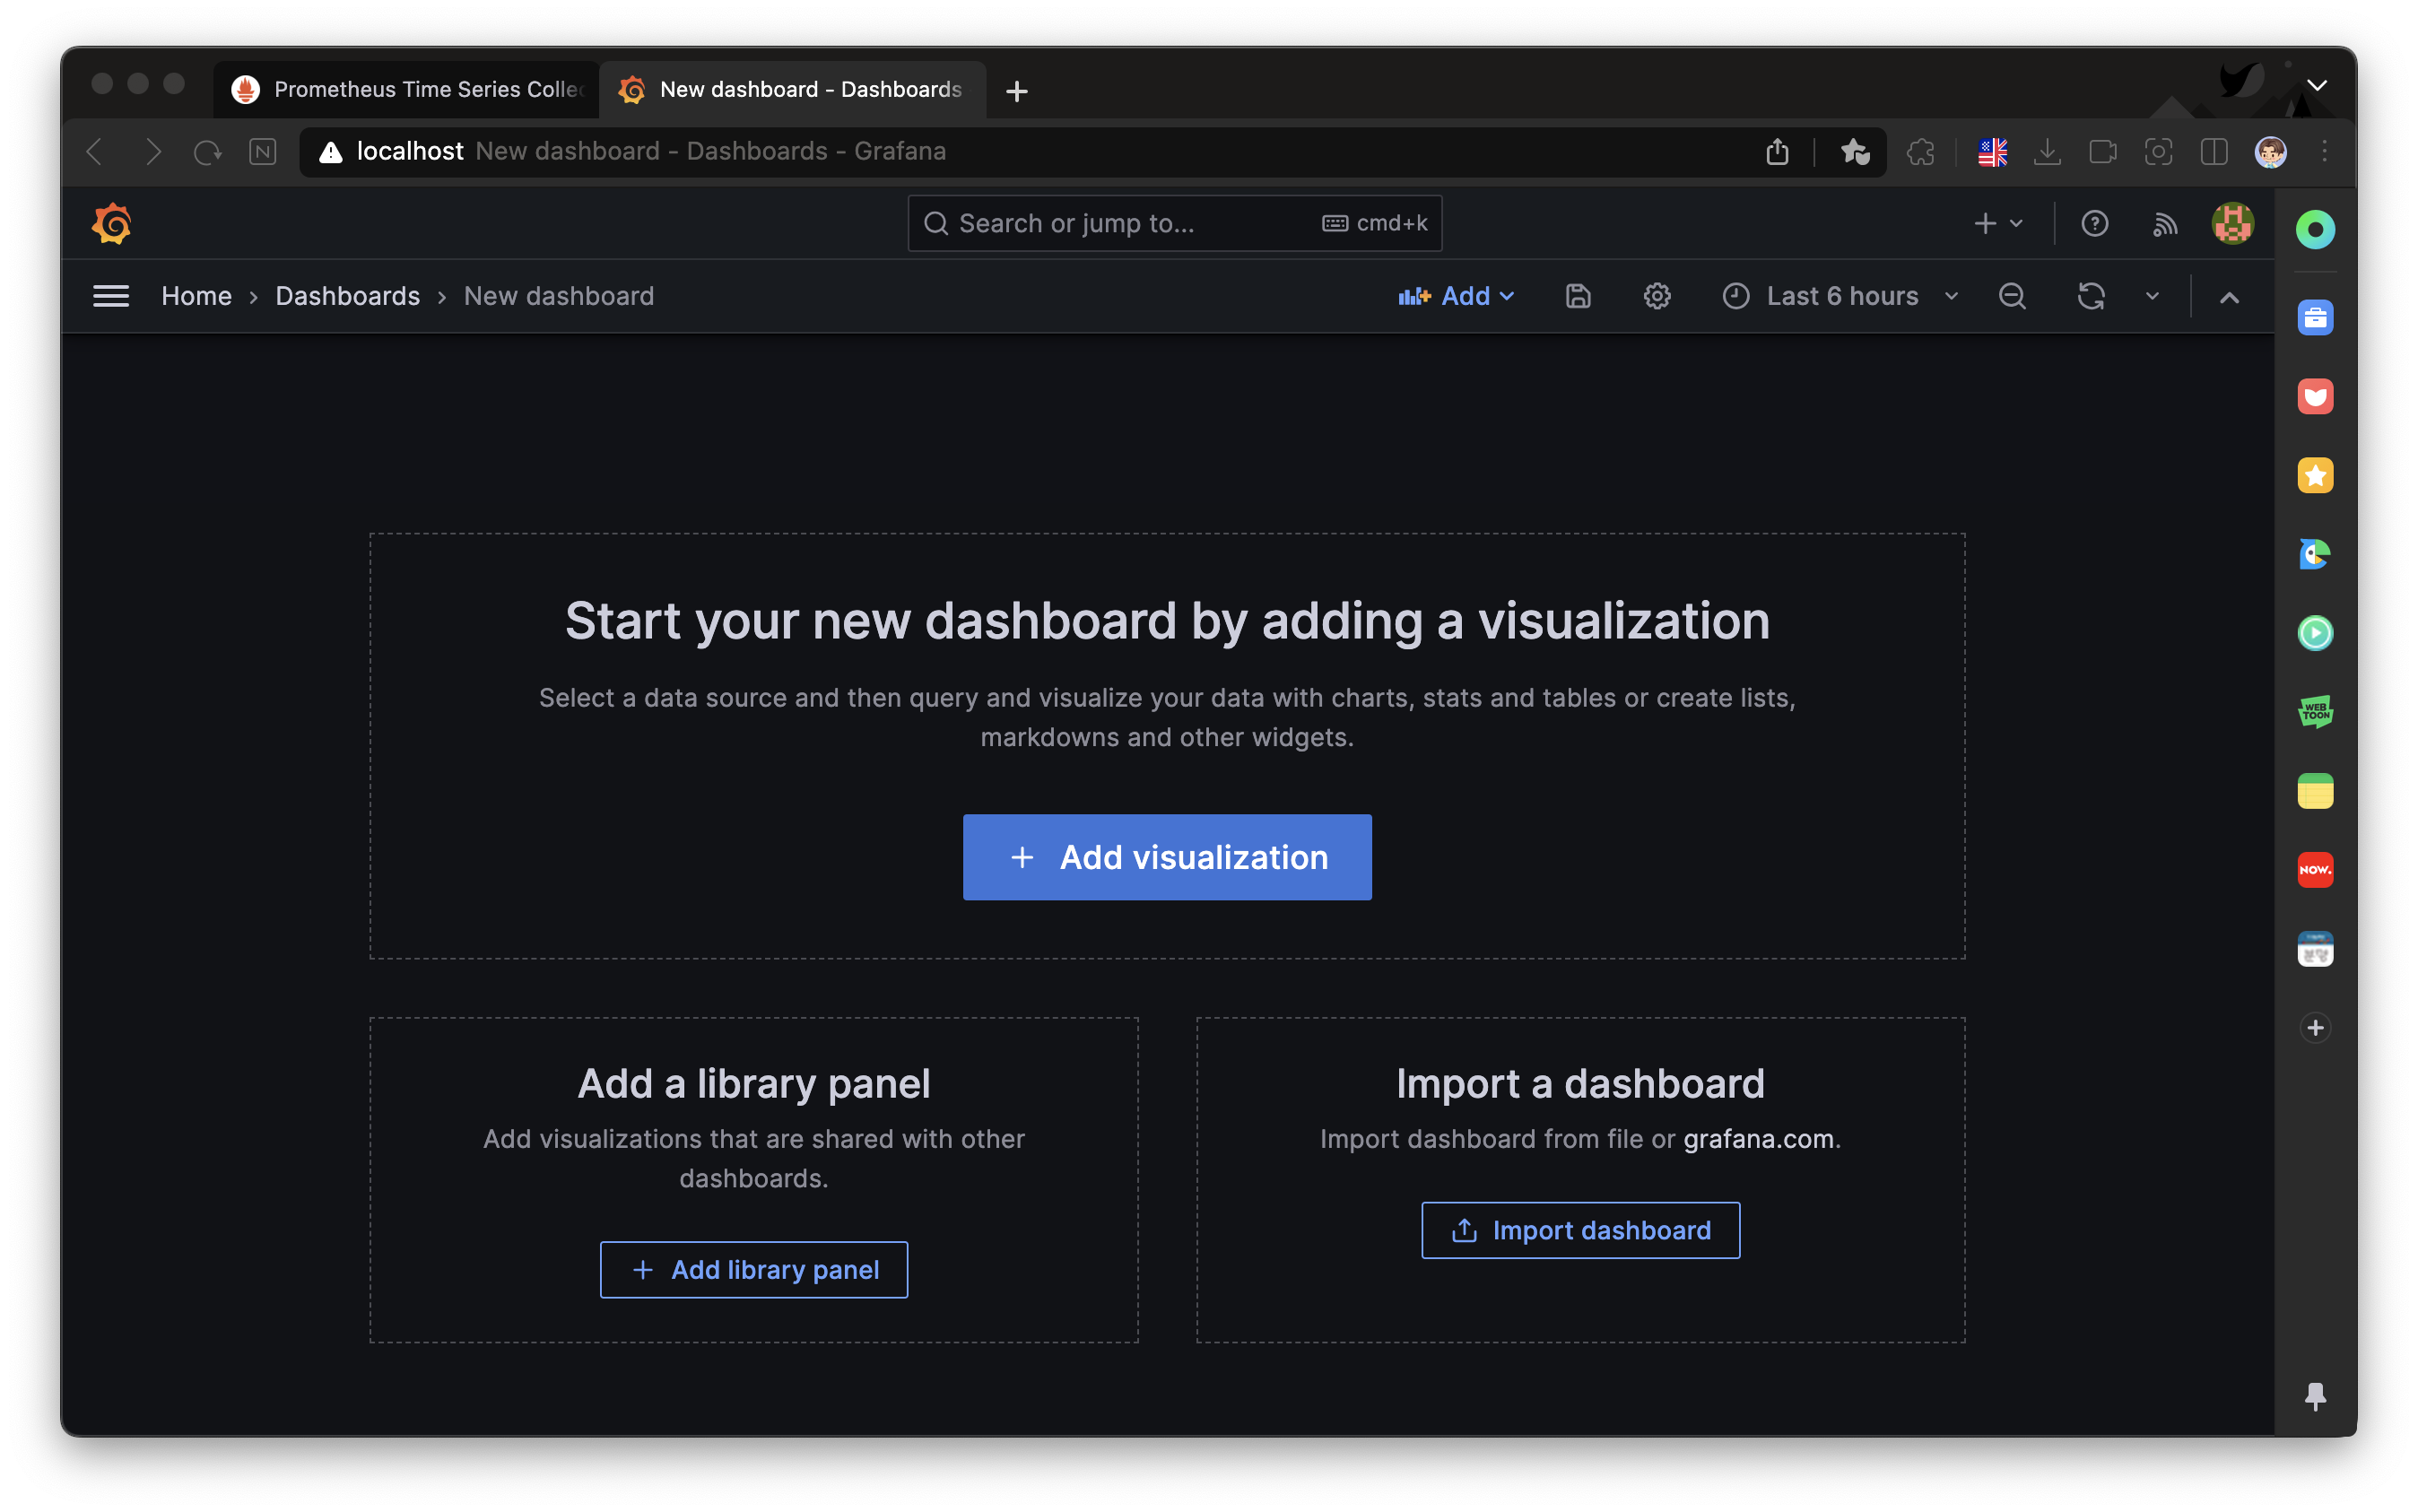This screenshot has height=1512, width=2418.
Task: Click the zoom out time range icon
Action: (2012, 296)
